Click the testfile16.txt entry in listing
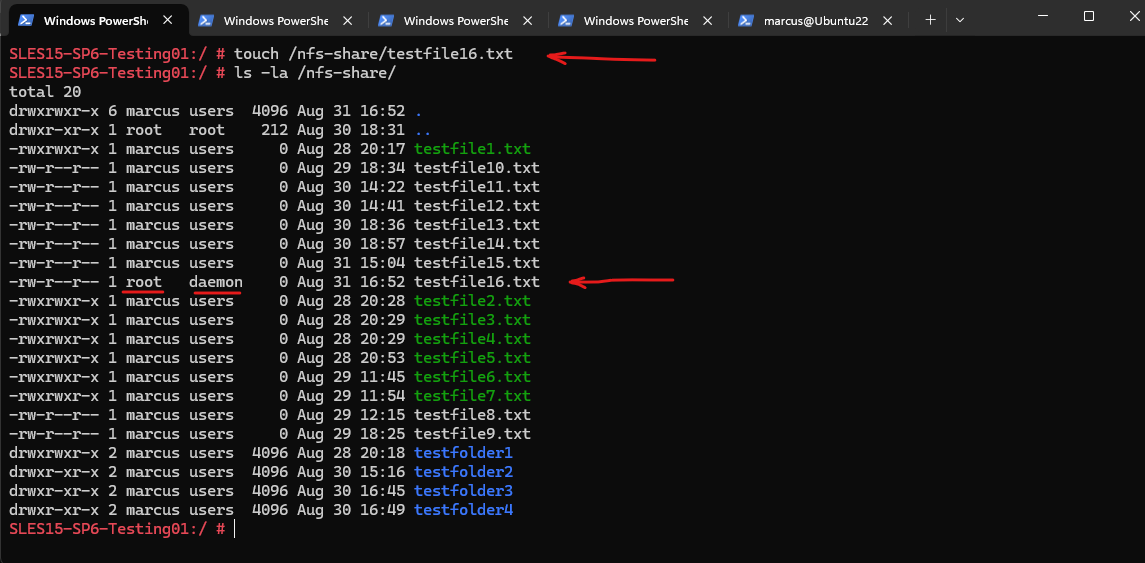The image size is (1145, 563). coord(476,282)
